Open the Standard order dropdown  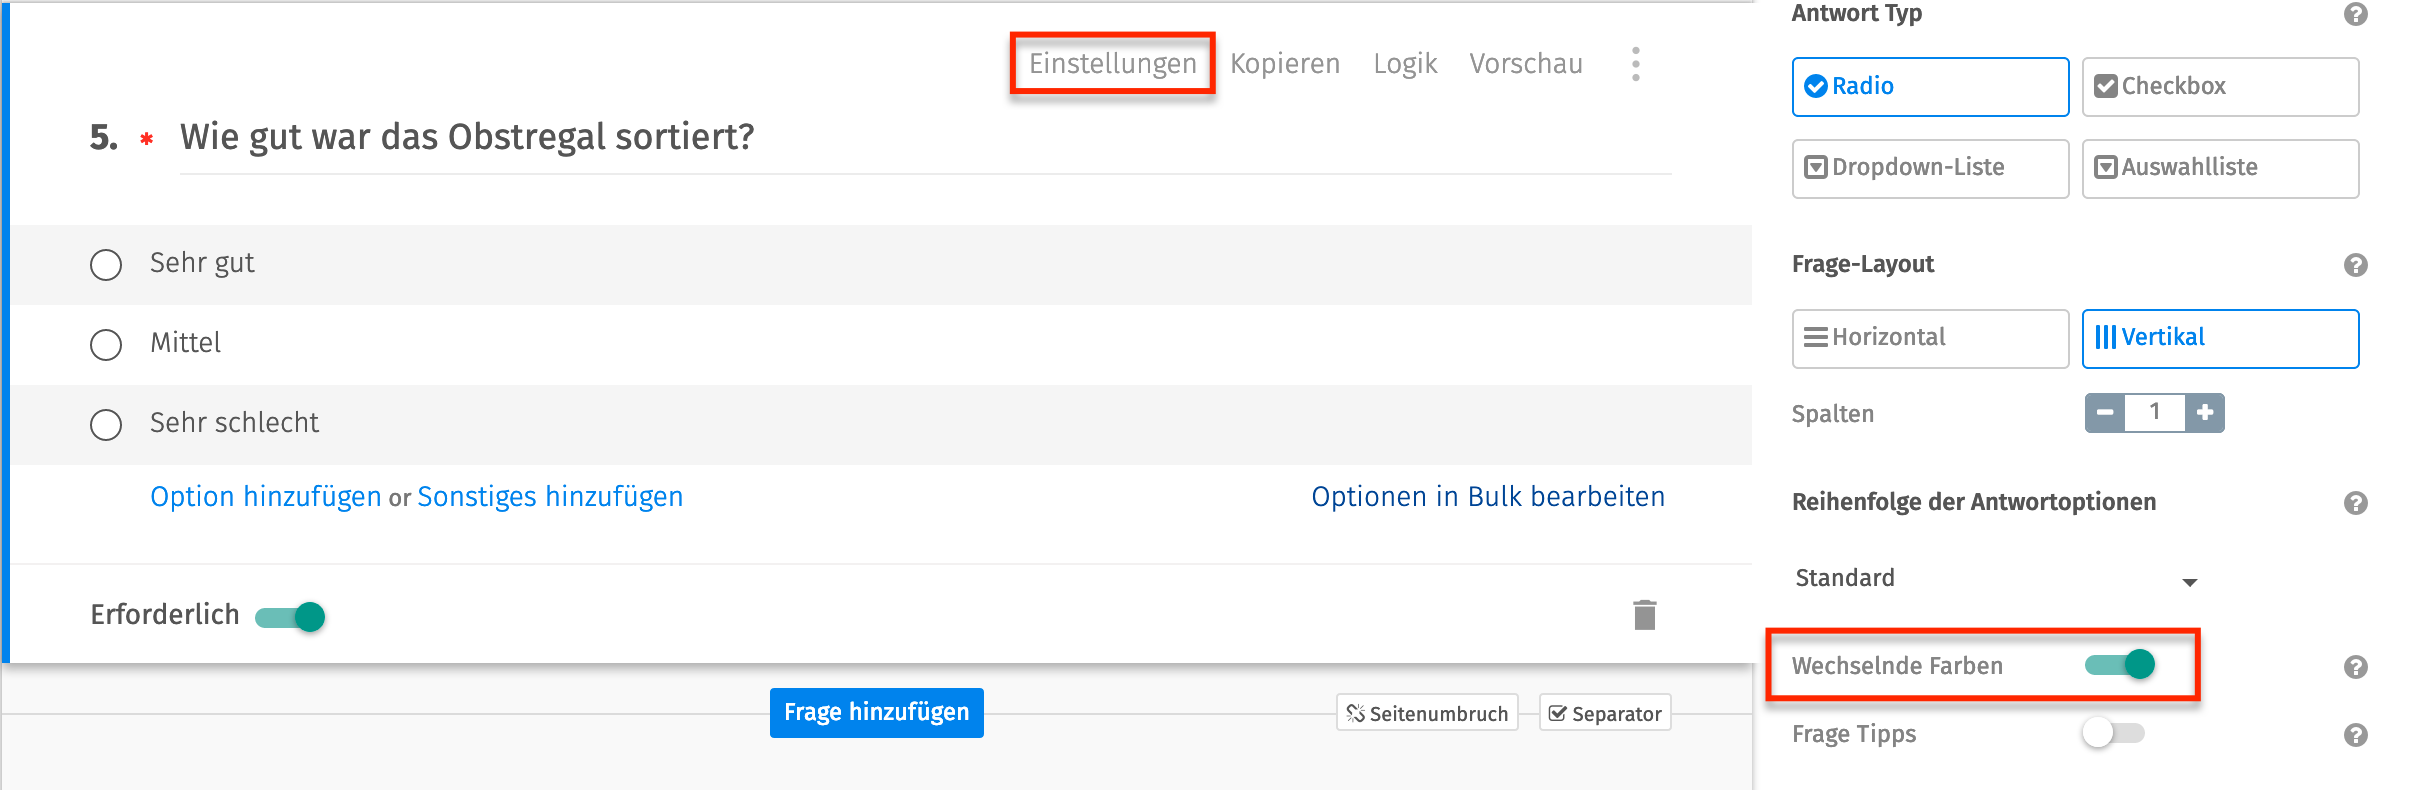tap(1995, 579)
